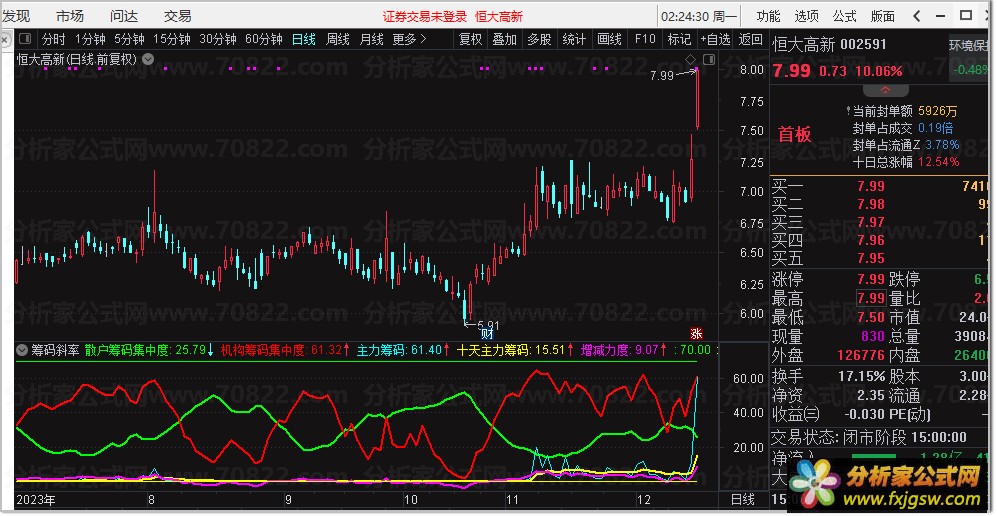The width and height of the screenshot is (997, 516).
Task: Click the 买五 order book row
Action: tap(879, 258)
